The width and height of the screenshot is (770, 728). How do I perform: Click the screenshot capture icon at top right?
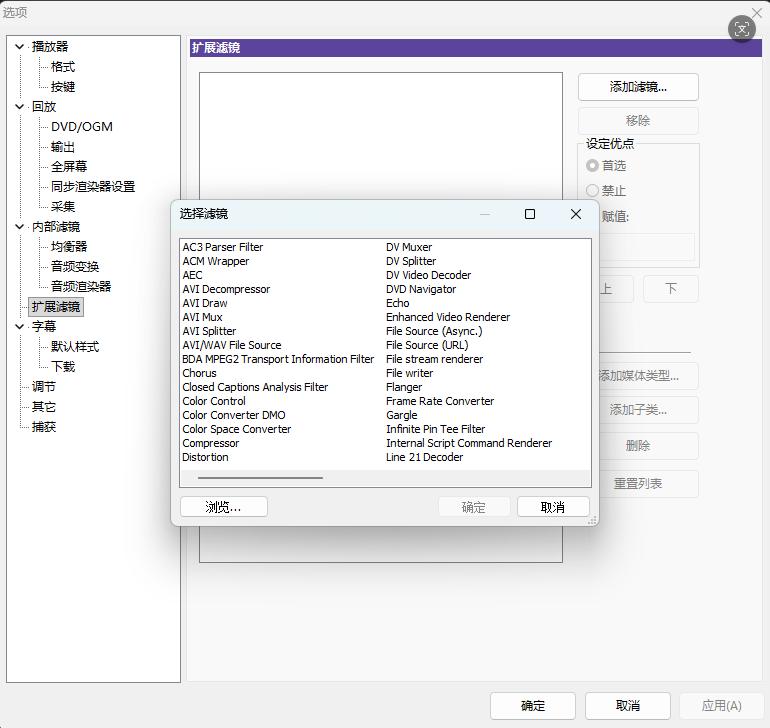[x=741, y=29]
